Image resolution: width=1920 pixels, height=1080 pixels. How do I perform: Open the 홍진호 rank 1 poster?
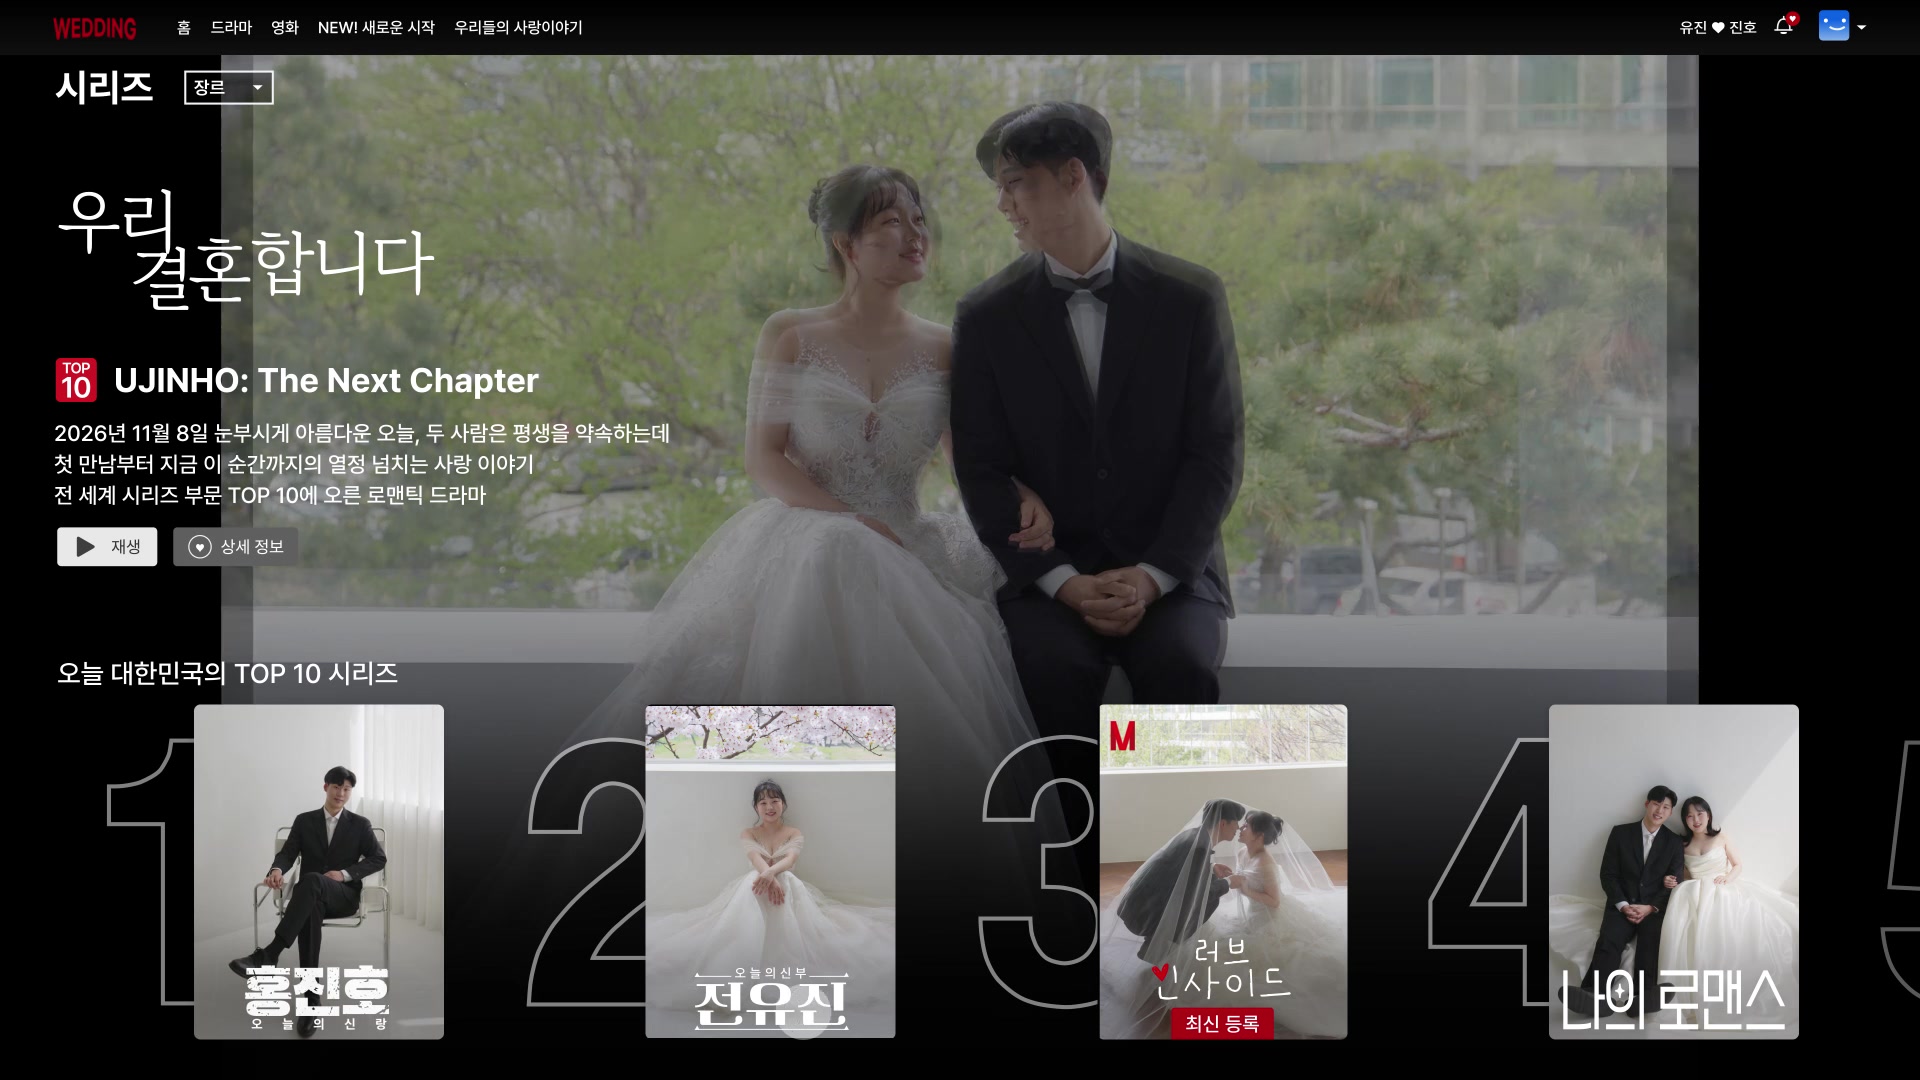319,872
